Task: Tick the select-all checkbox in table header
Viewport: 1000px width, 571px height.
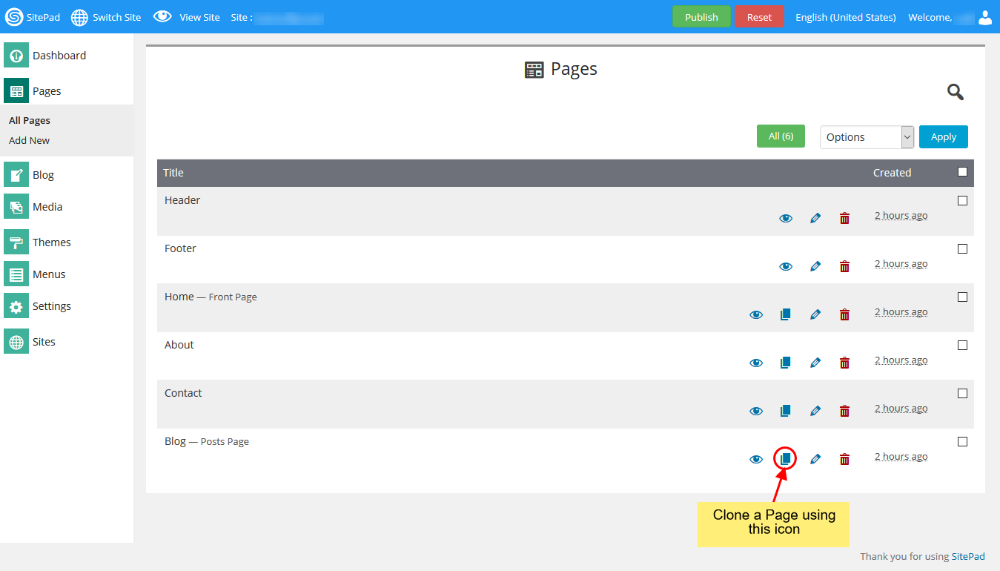Action: tap(962, 172)
